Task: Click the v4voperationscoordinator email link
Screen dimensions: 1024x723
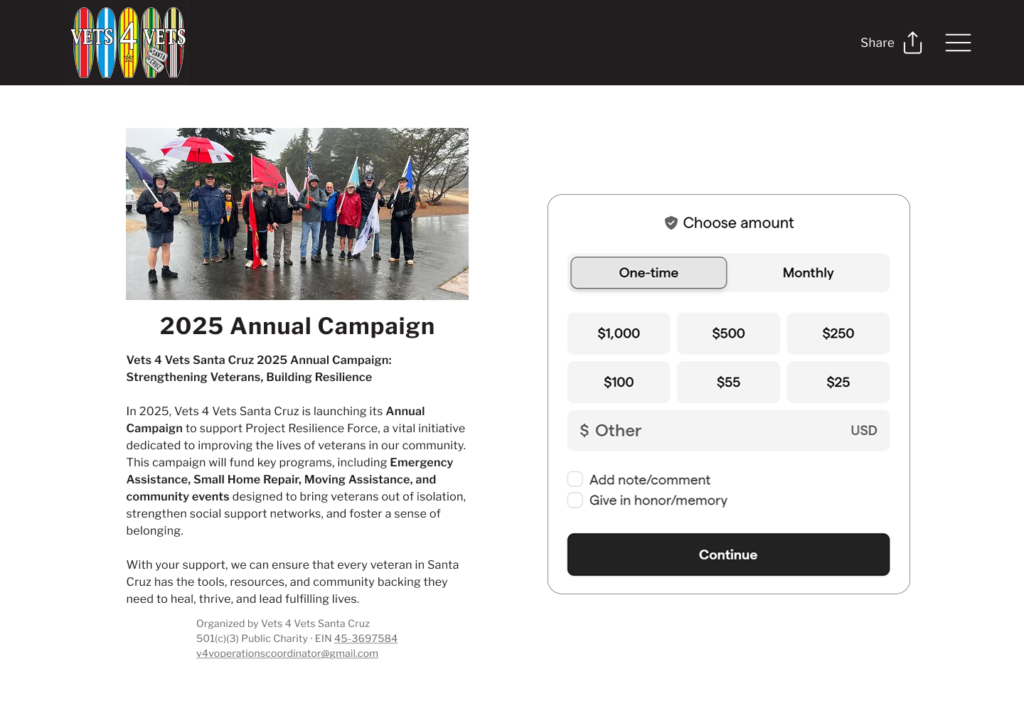Action: 287,654
